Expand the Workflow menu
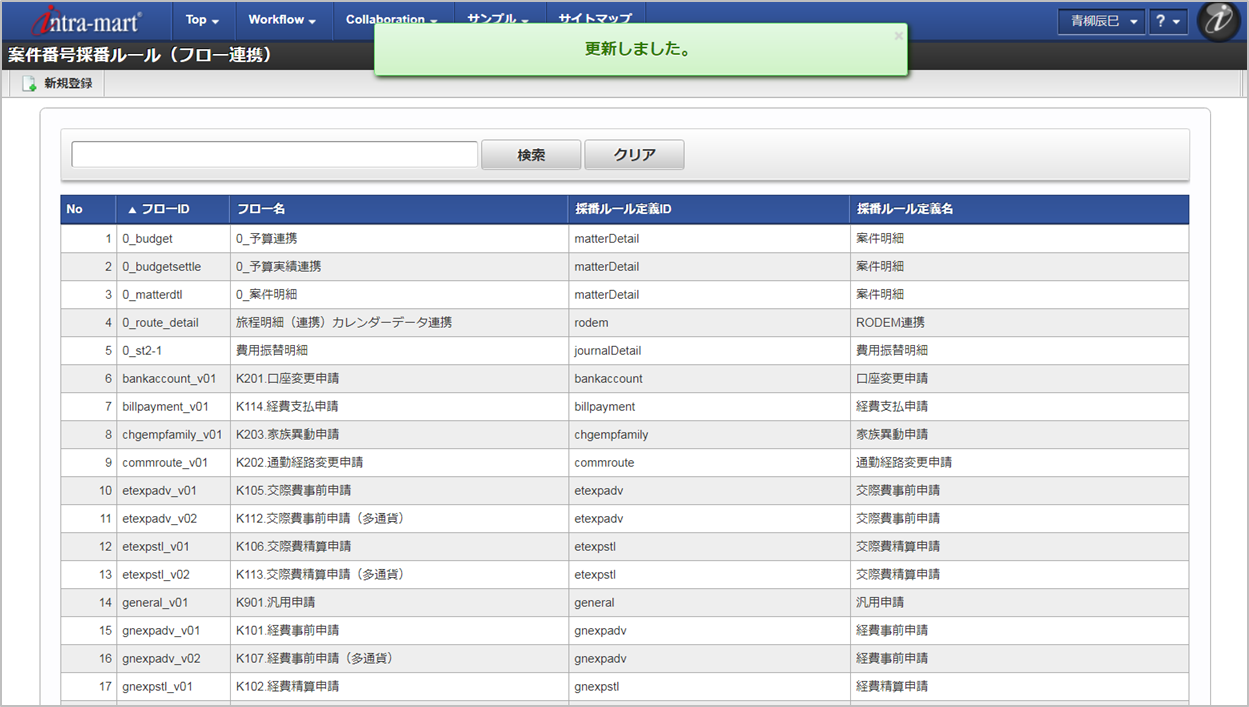The width and height of the screenshot is (1249, 707). pos(282,20)
